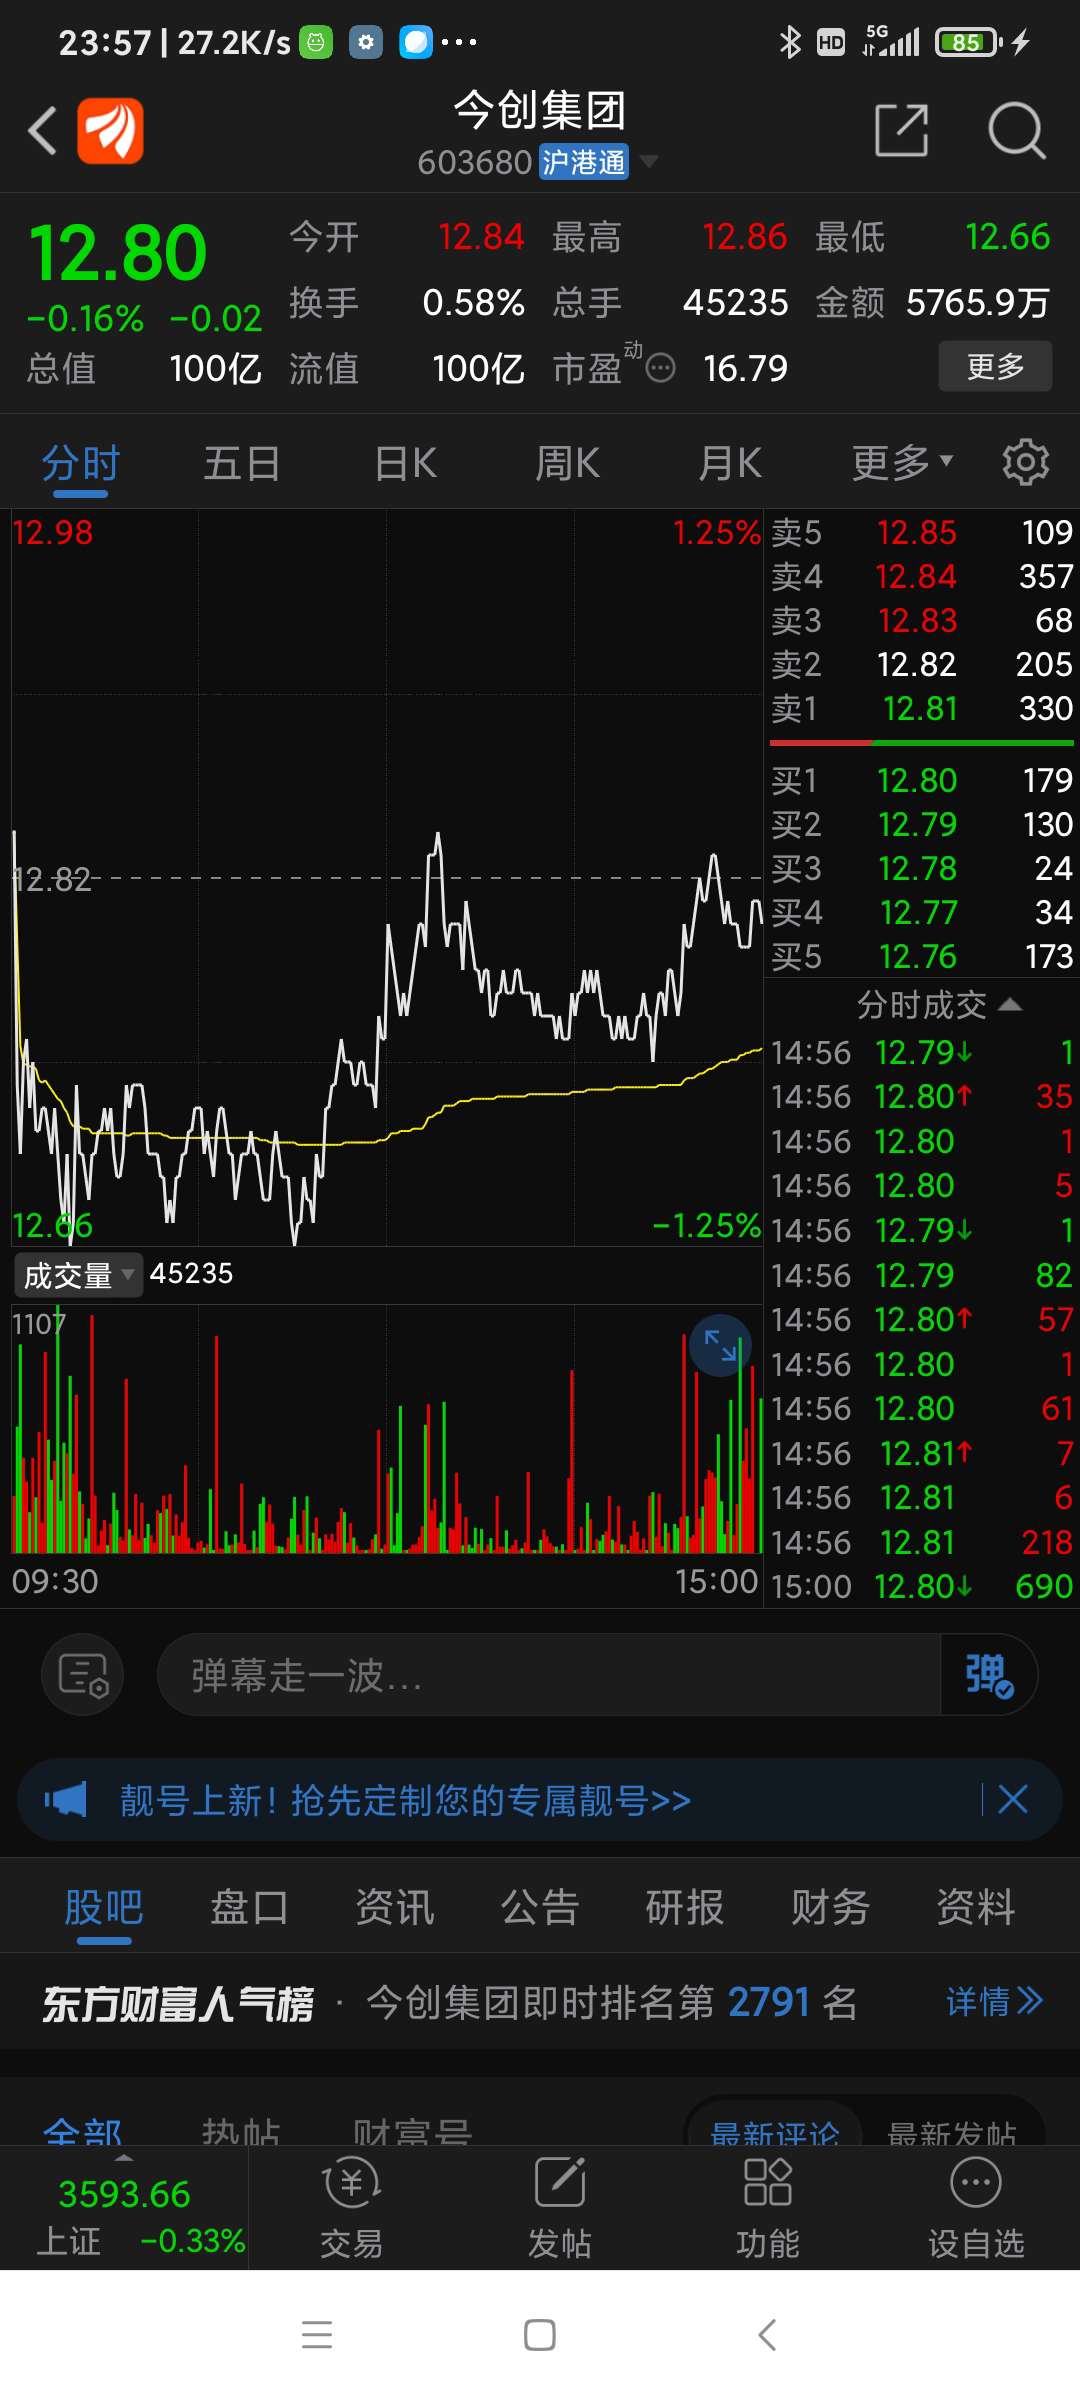
Task: Switch to the 财务 tab
Action: 831,1907
